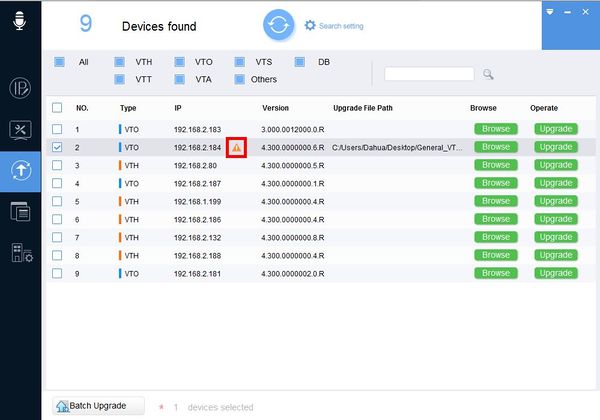
Task: Toggle the VTH filter checkbox
Action: (x=119, y=62)
